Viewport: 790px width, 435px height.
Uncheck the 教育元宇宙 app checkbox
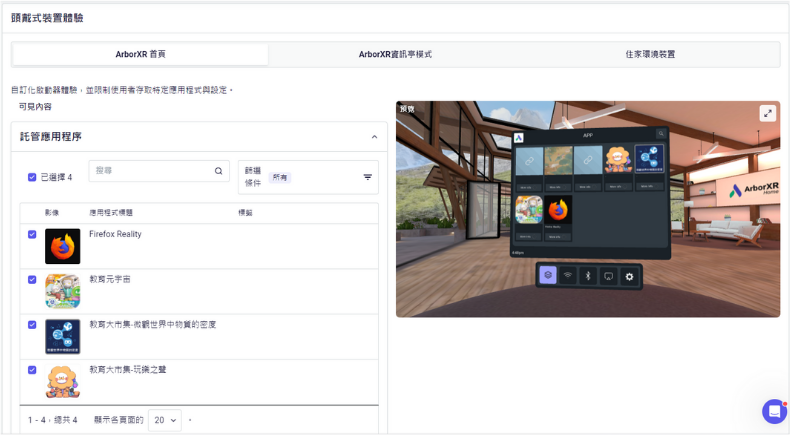(x=32, y=279)
